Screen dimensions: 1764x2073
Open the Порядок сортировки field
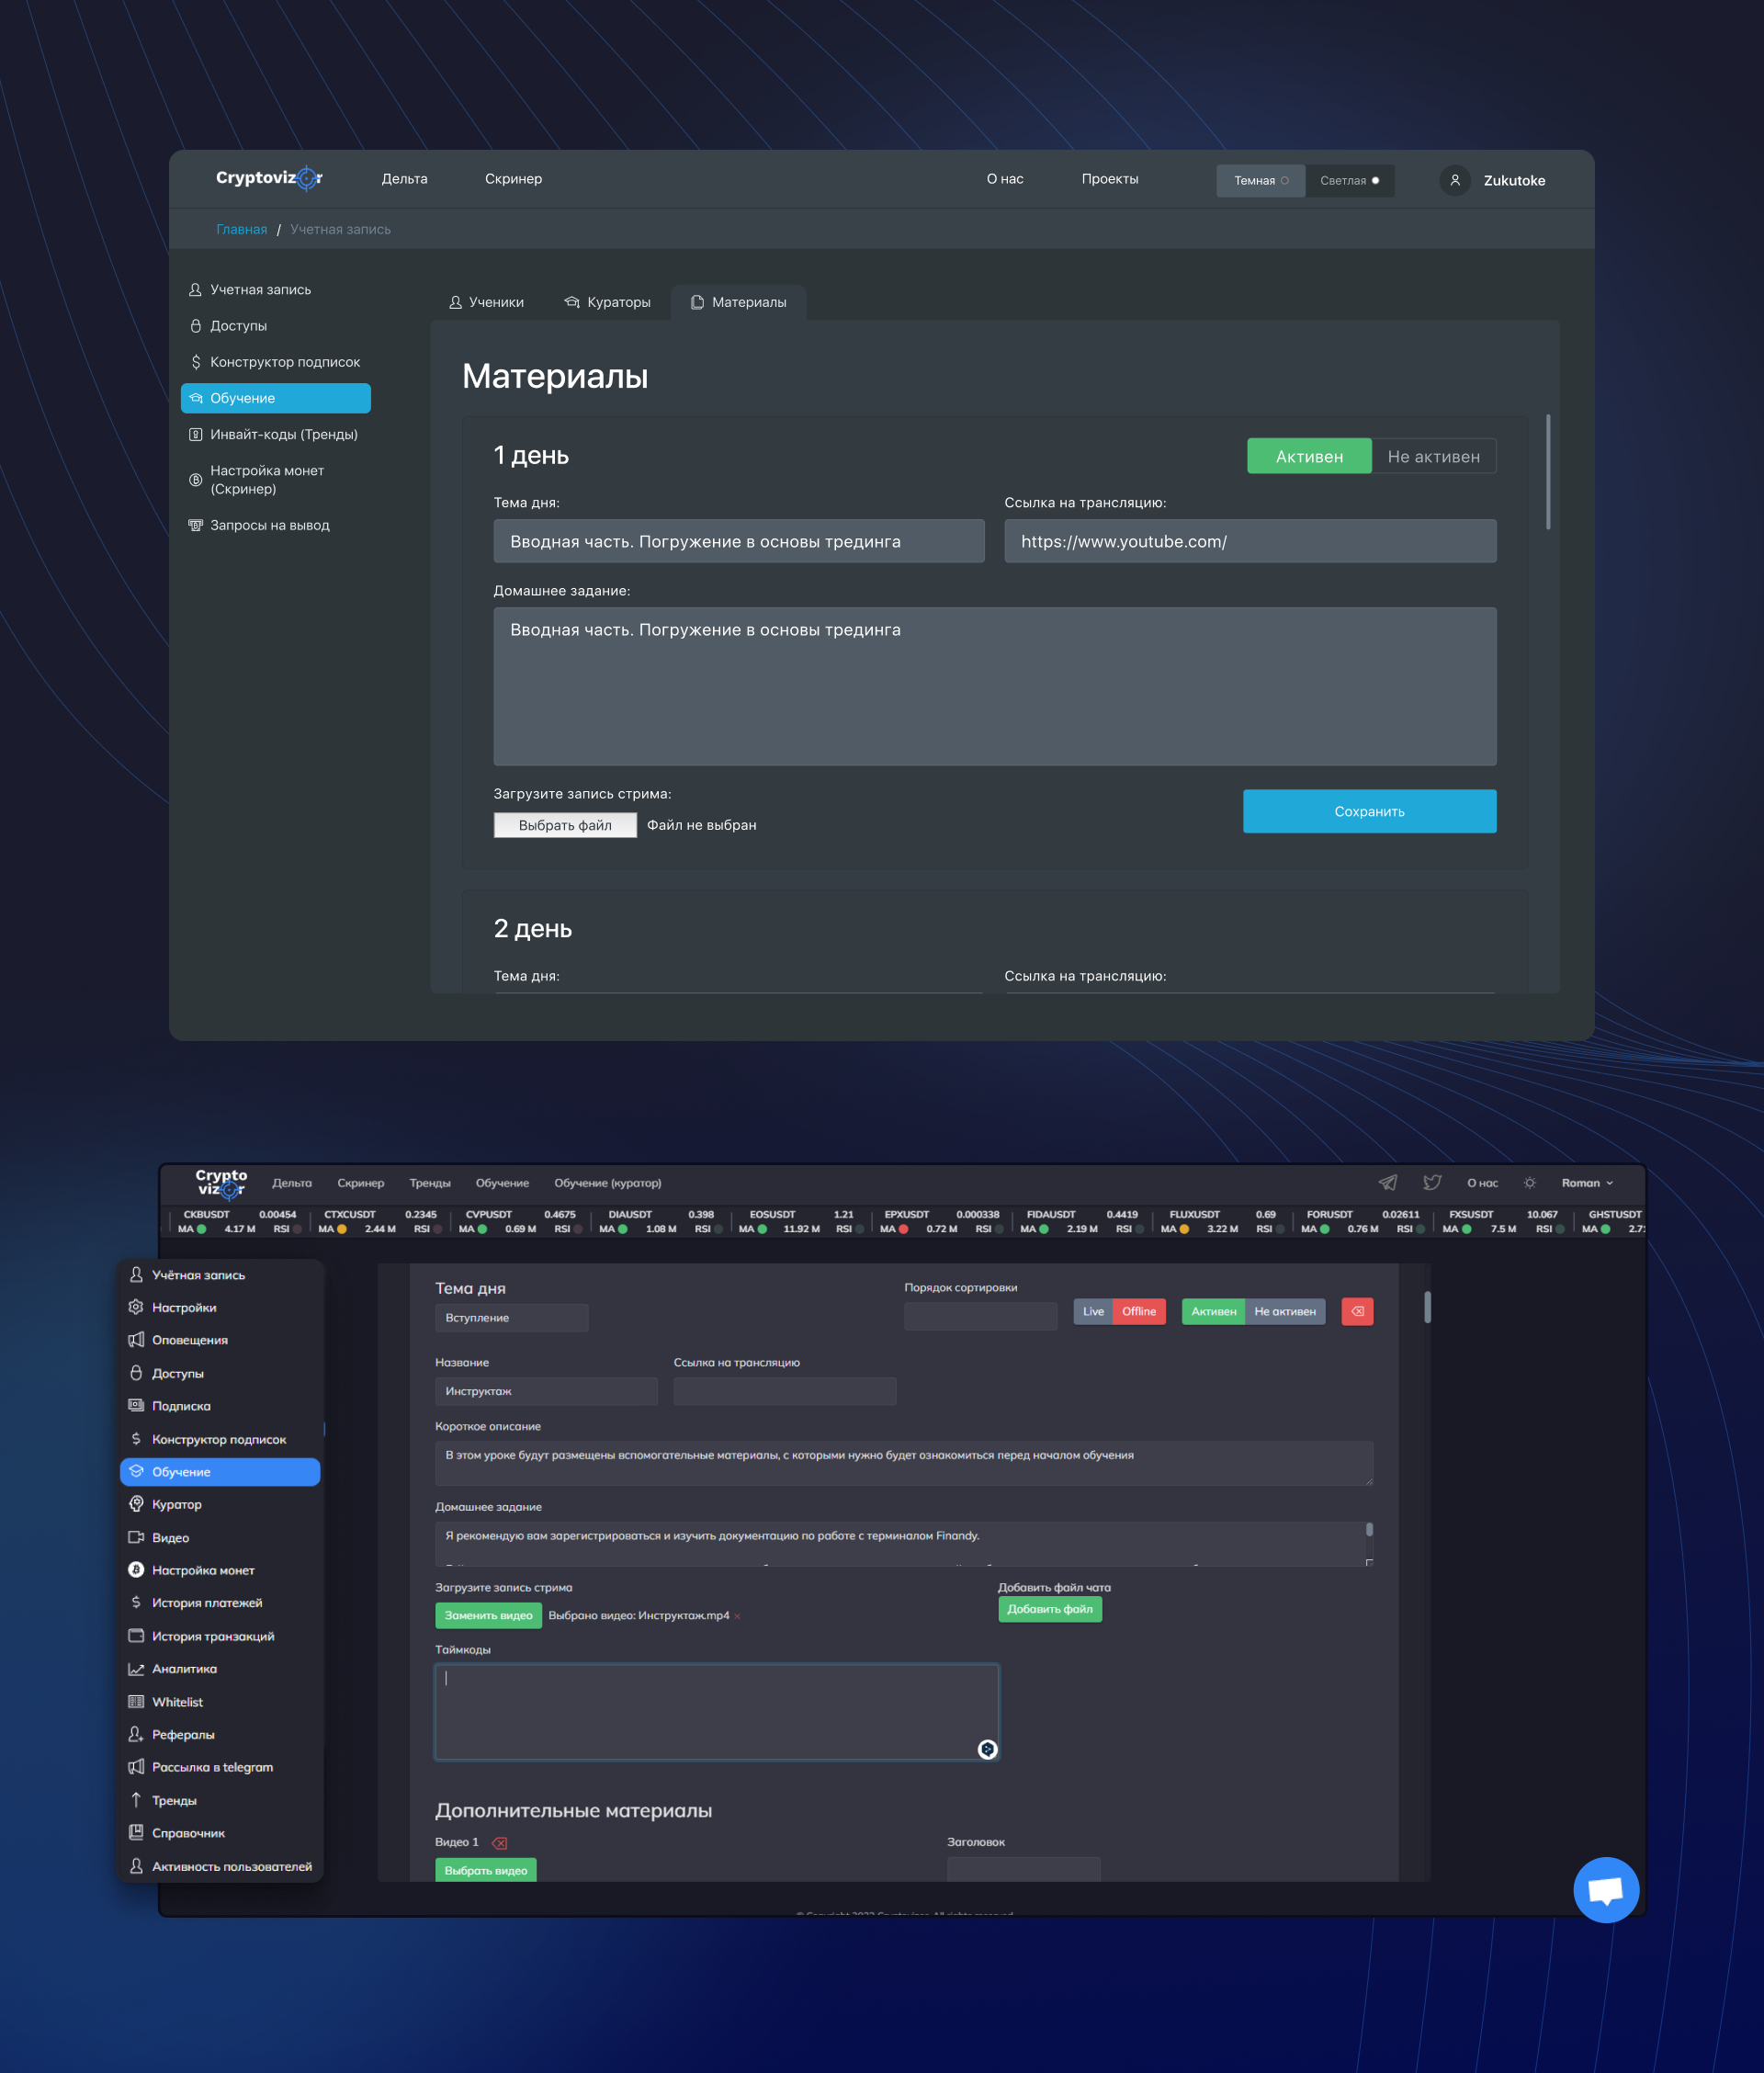(979, 1316)
